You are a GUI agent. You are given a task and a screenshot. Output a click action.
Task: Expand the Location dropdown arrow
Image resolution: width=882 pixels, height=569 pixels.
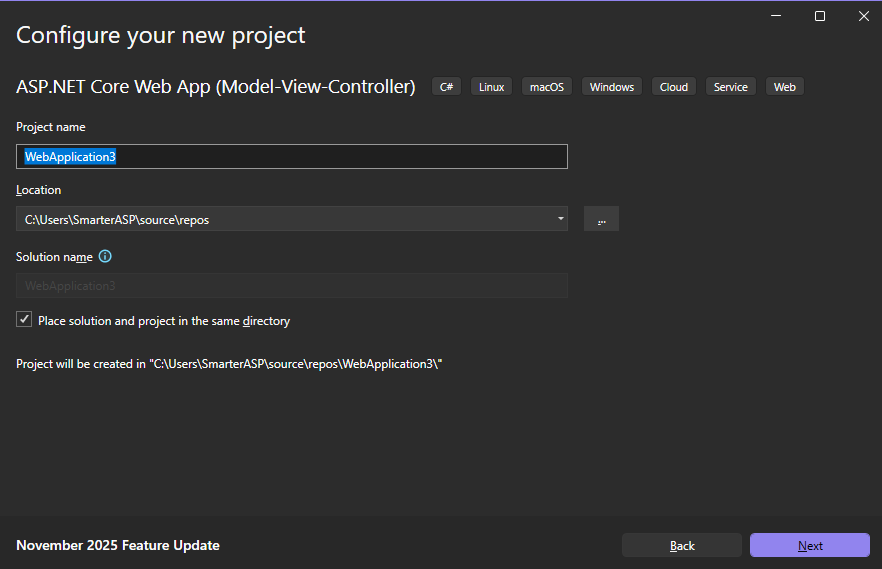point(560,219)
